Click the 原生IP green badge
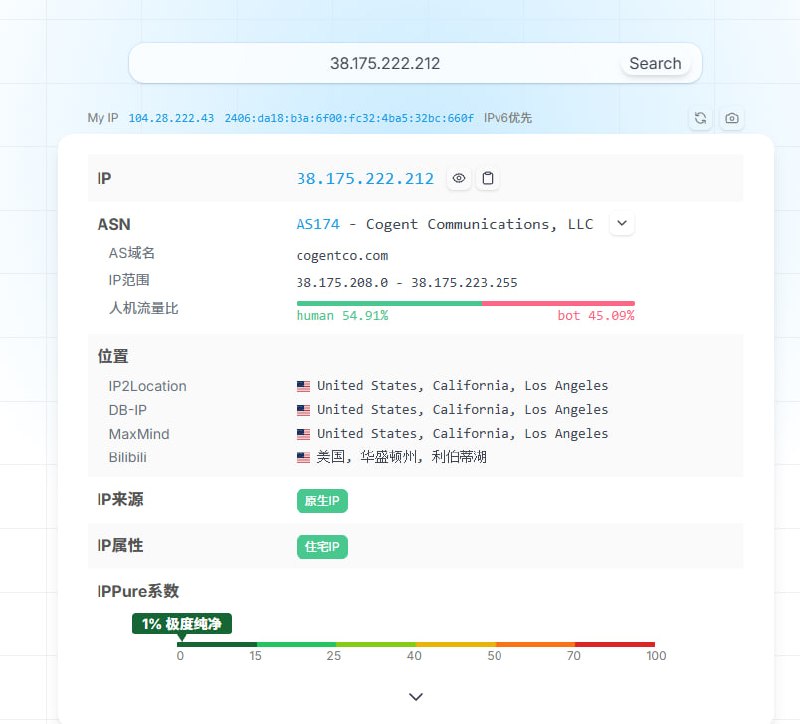Screen dimensions: 800x724 [322, 501]
